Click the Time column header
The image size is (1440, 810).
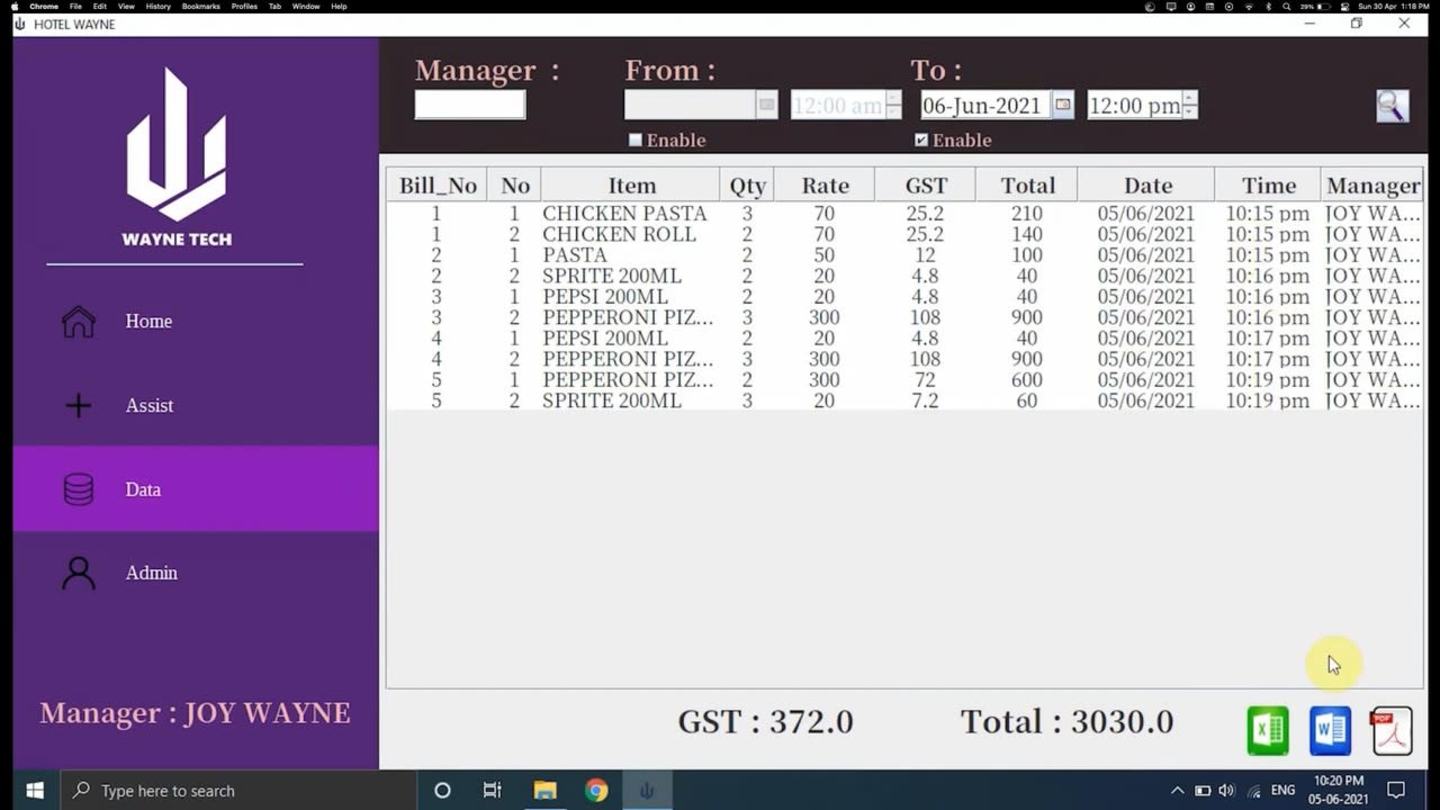[1268, 185]
